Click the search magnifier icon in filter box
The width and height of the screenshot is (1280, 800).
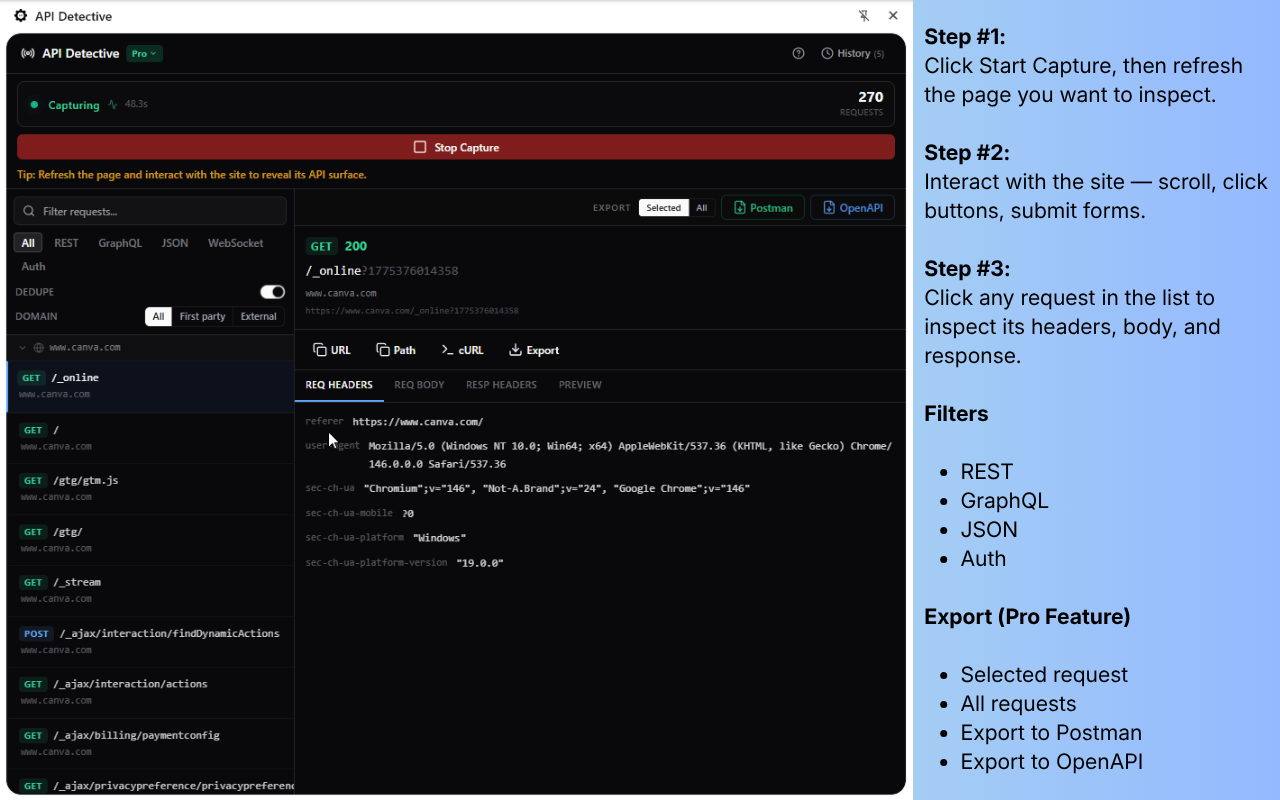(x=29, y=211)
